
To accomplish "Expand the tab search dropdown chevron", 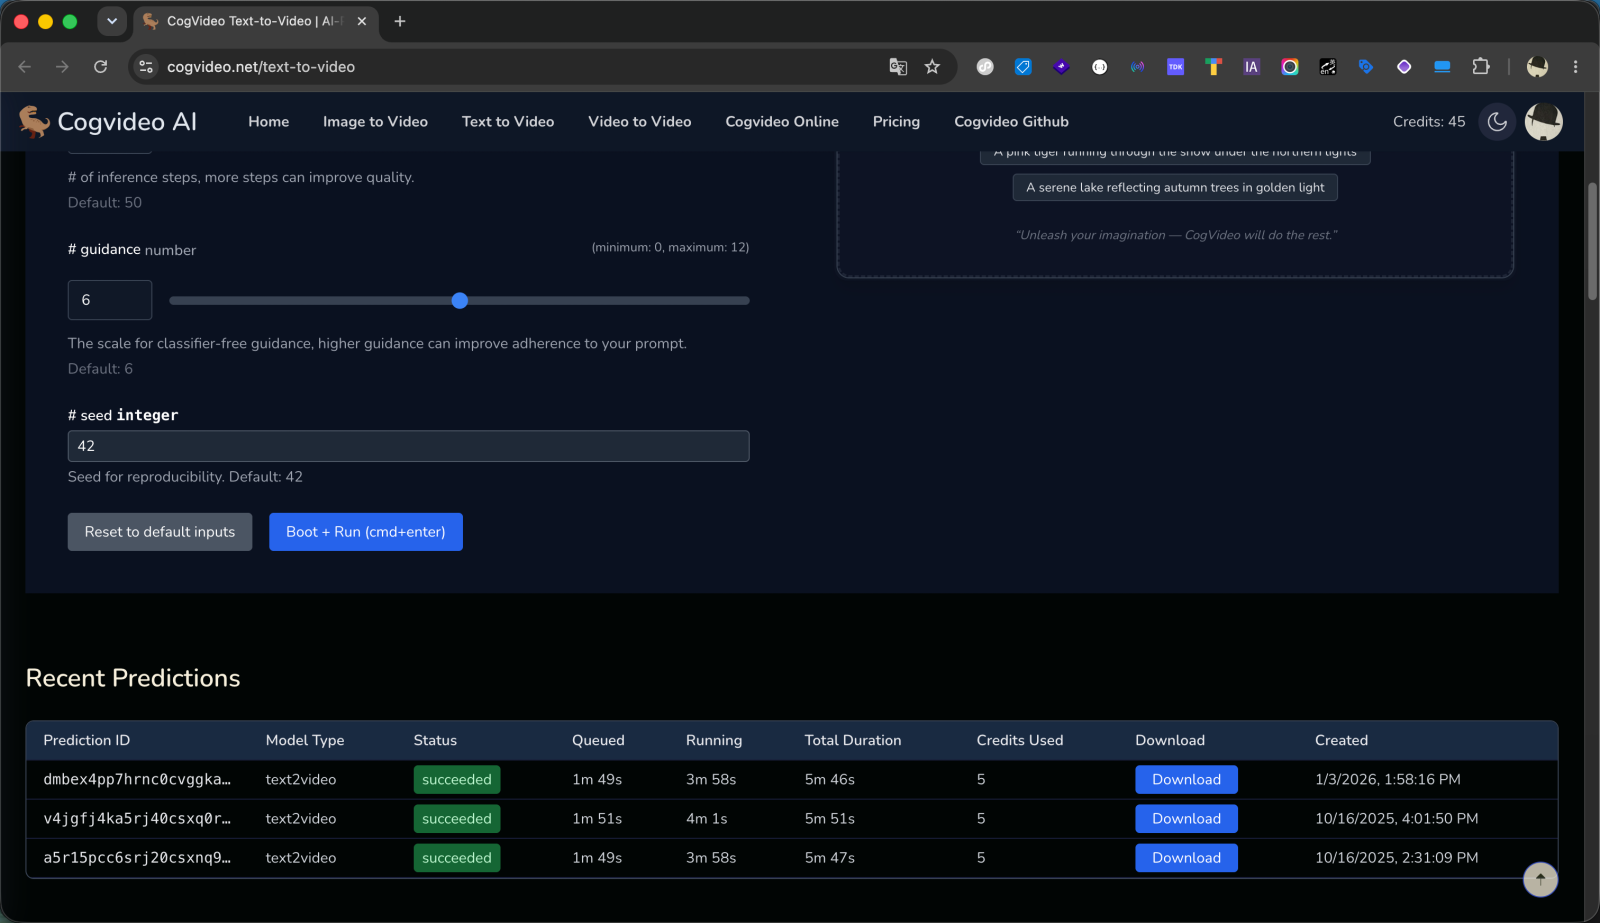I will (112, 21).
